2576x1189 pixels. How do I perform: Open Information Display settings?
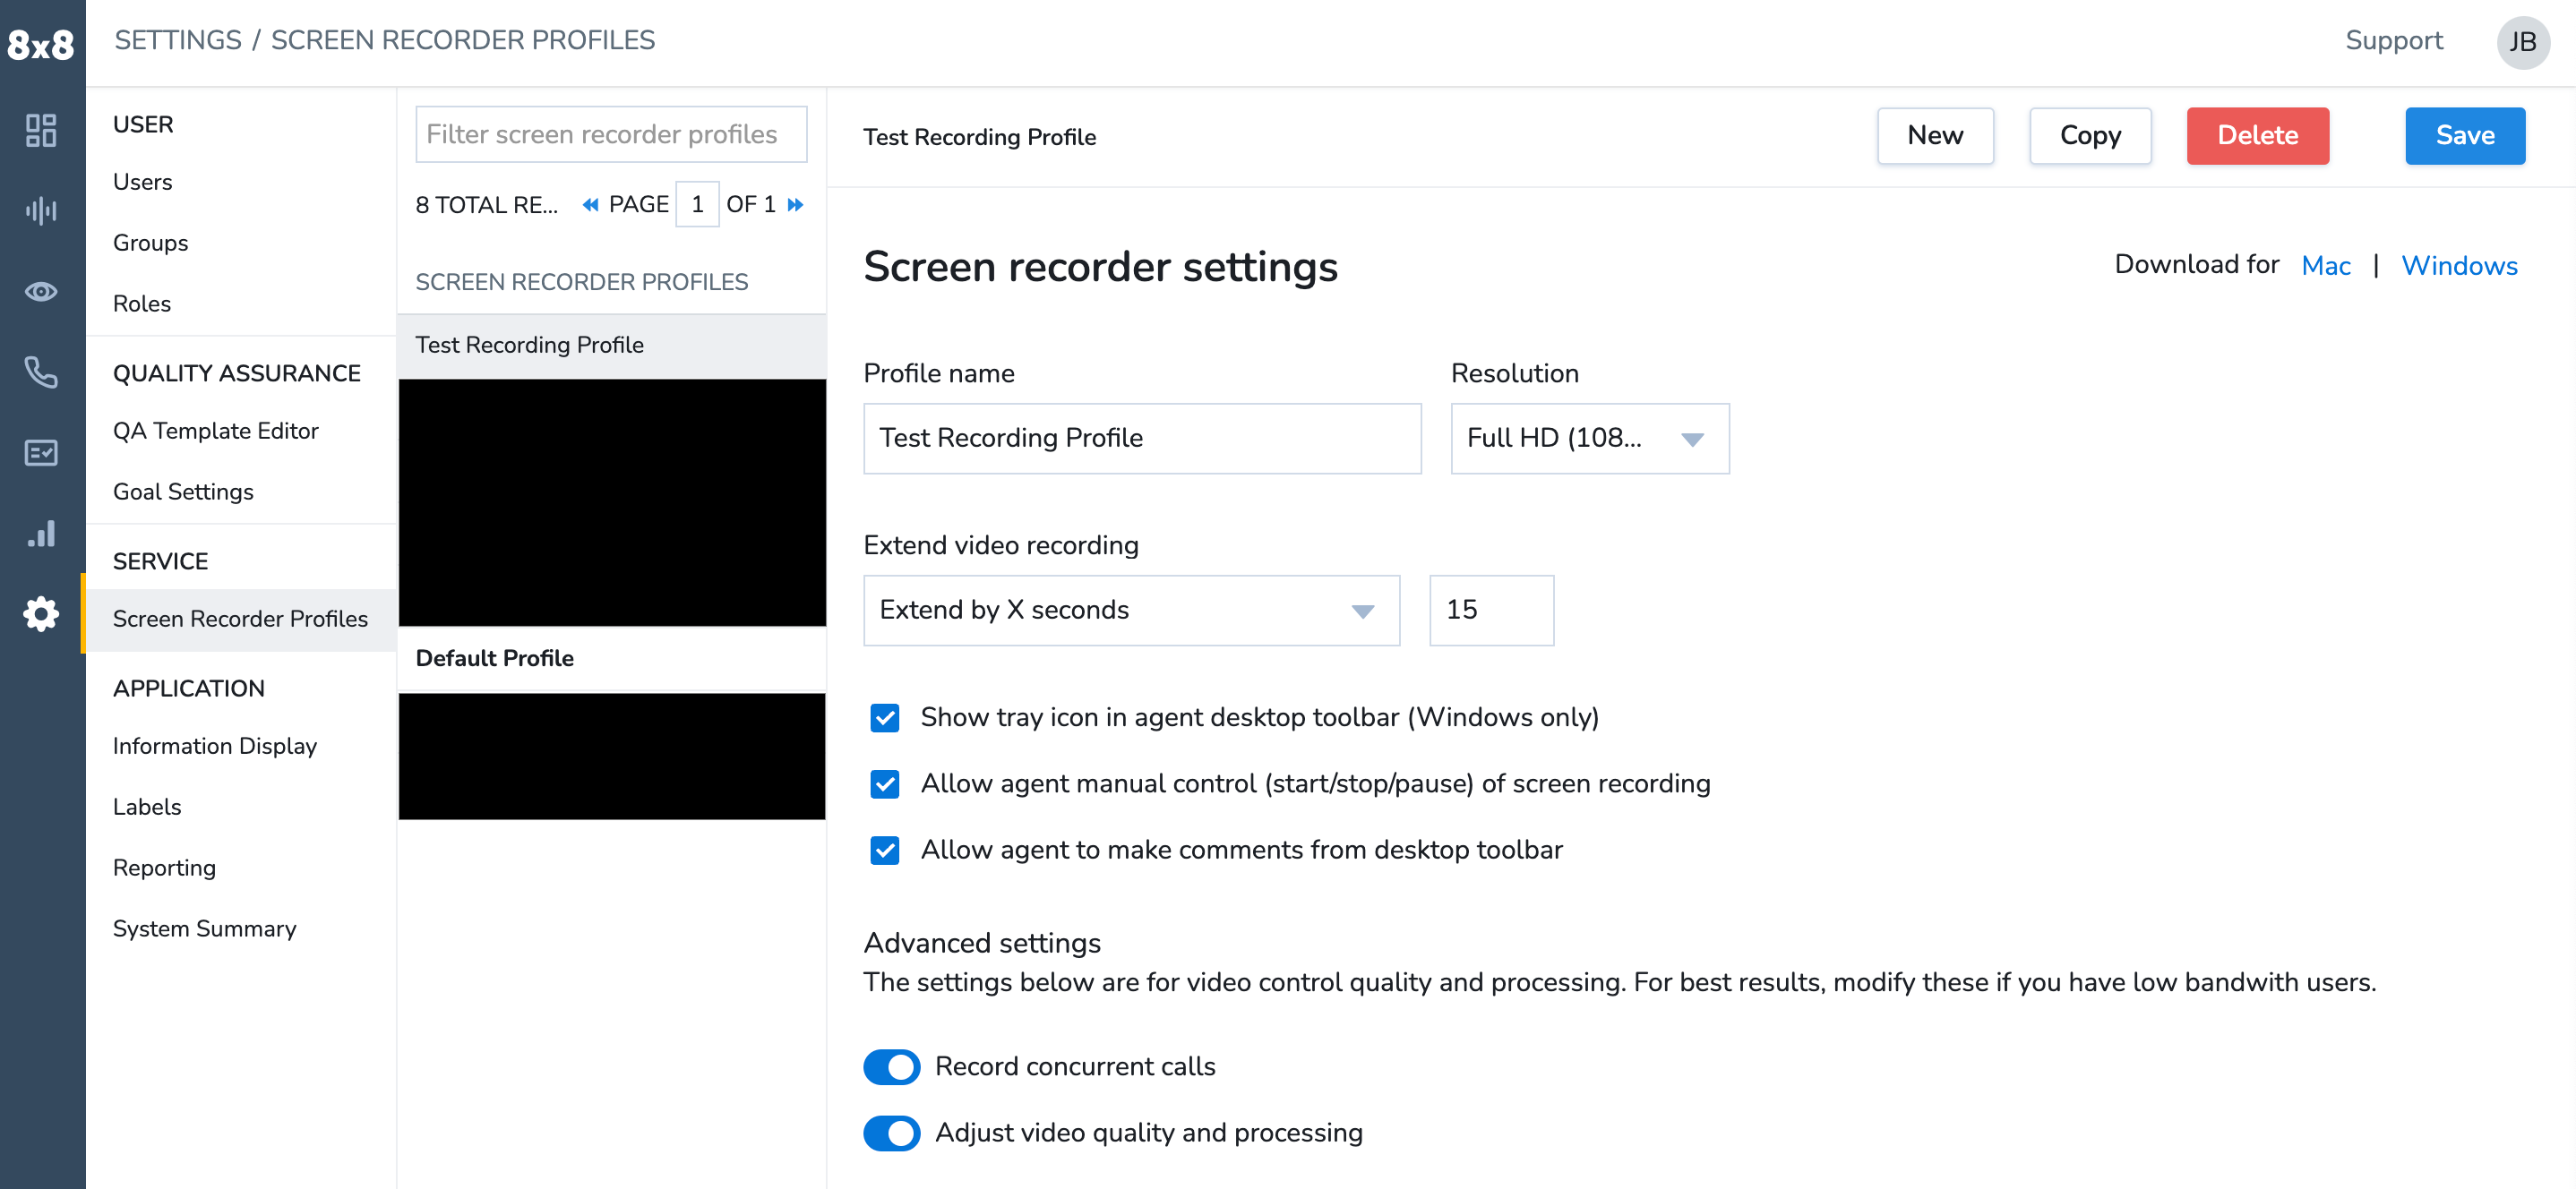[x=215, y=746]
